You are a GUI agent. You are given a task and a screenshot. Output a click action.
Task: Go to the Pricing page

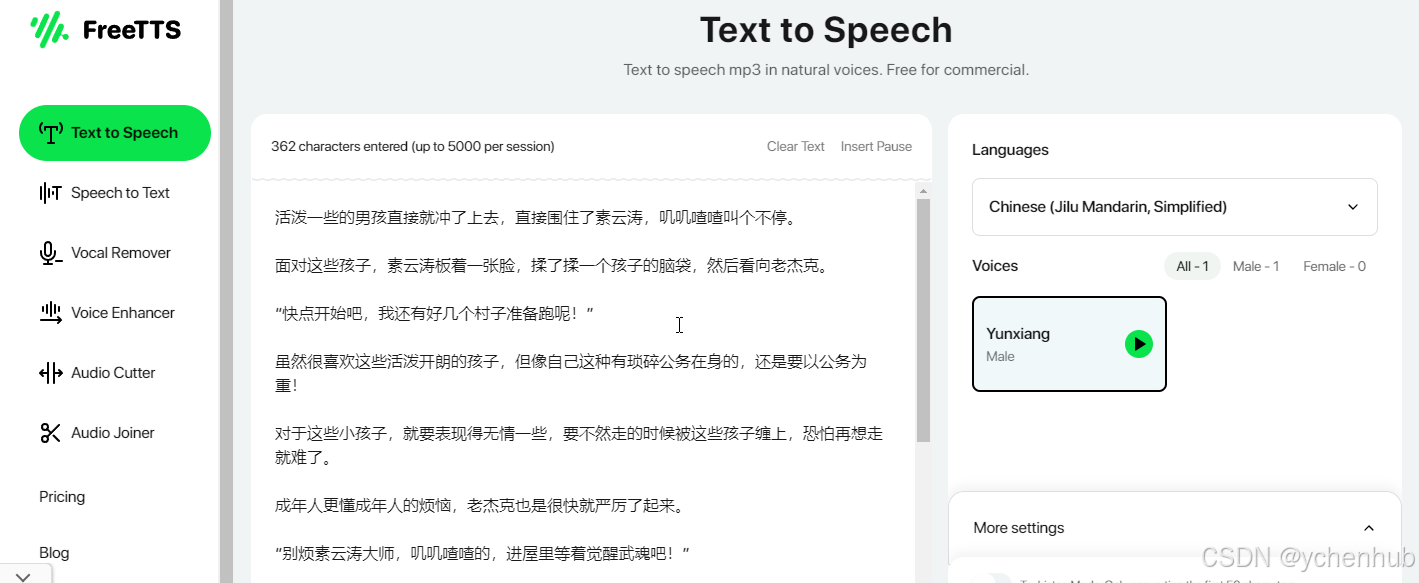point(62,497)
